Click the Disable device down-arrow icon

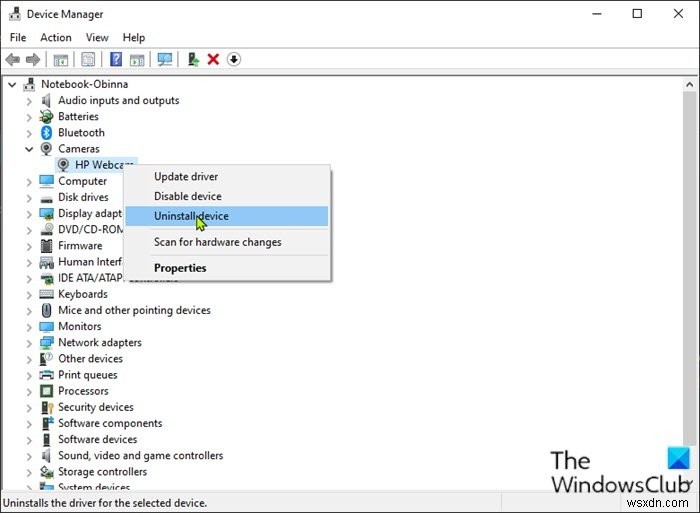pos(234,59)
